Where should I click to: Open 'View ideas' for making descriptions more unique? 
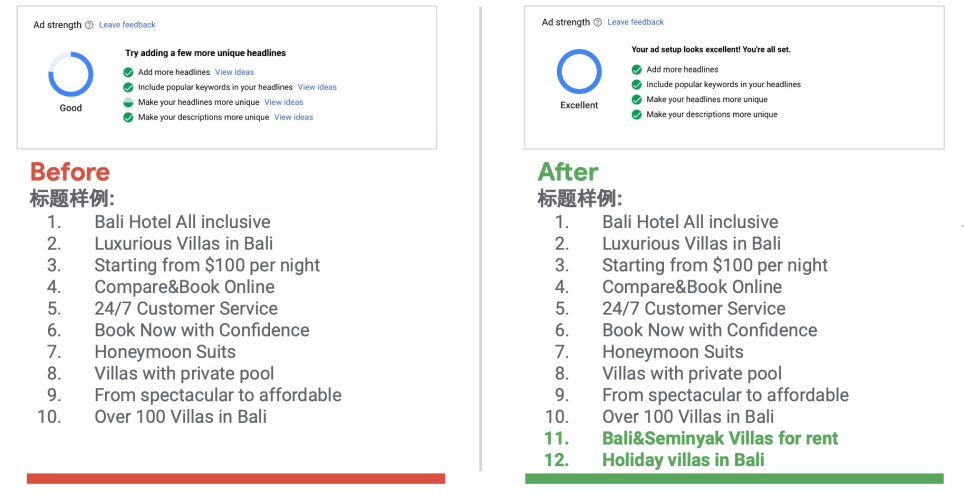pos(293,117)
